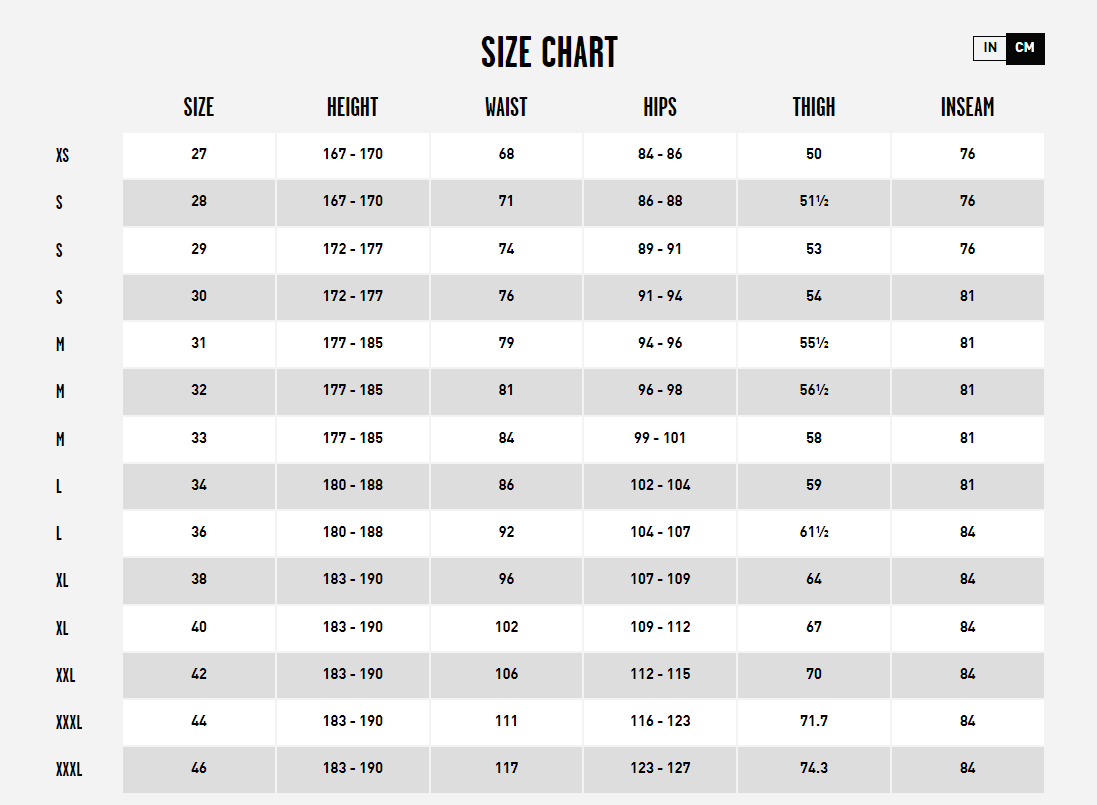This screenshot has height=805, width=1097.
Task: Select the XXL row label
Action: (65, 676)
